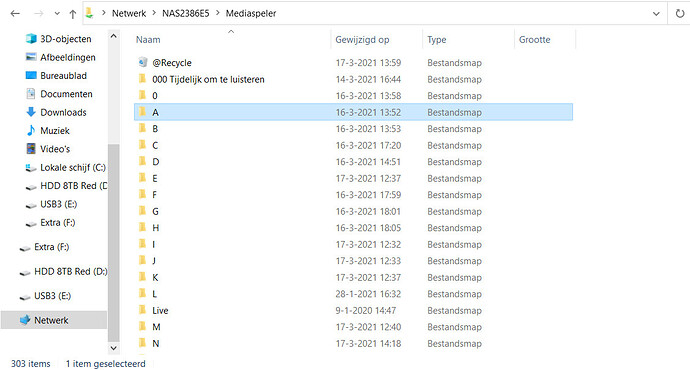Viewport: 690px width, 370px height.
Task: Click the Video's film icon
Action: click(31, 149)
